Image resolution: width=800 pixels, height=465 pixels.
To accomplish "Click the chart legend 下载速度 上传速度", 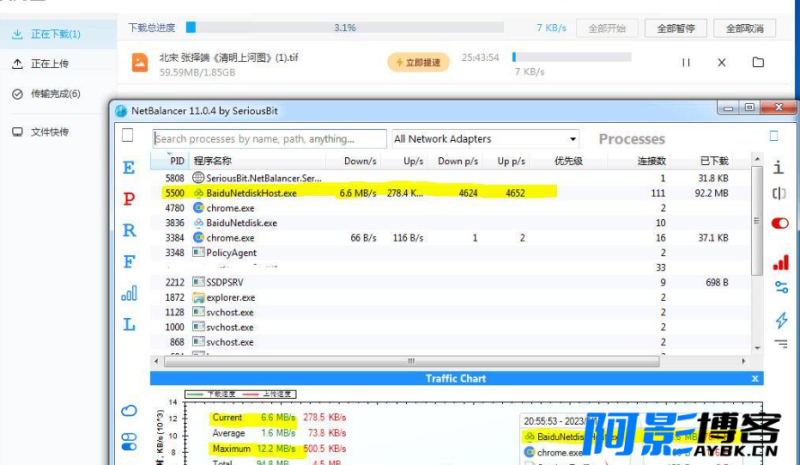I will coord(240,394).
